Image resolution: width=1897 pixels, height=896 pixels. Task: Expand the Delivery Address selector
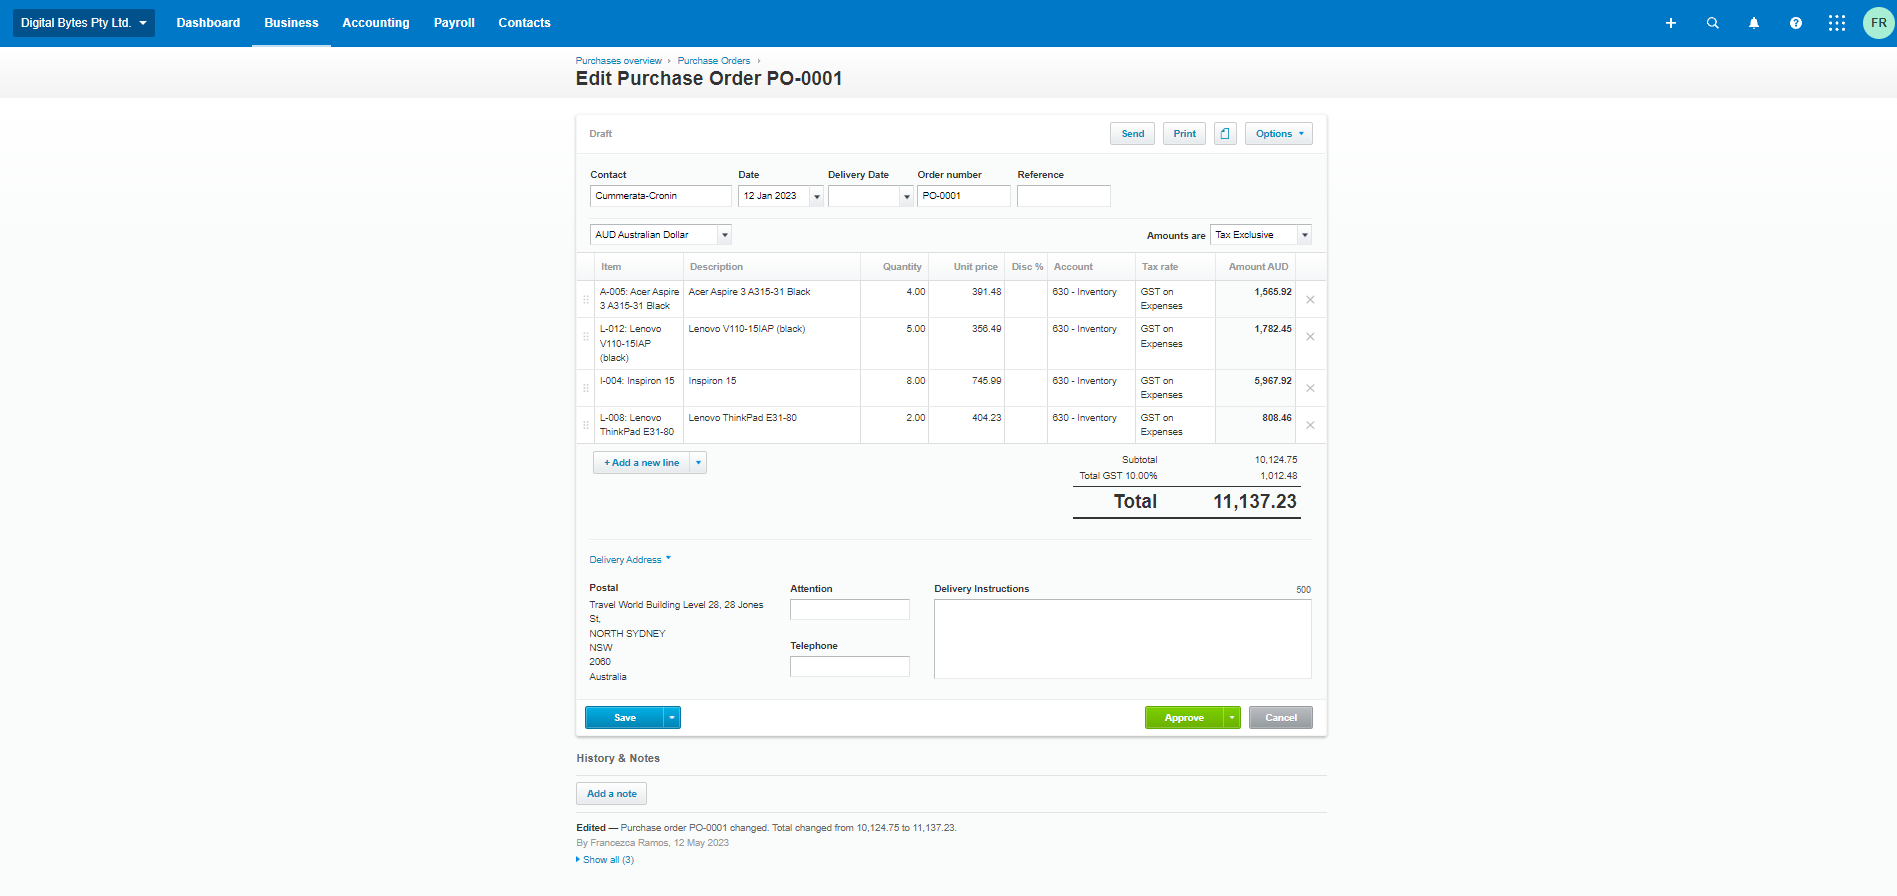(630, 560)
